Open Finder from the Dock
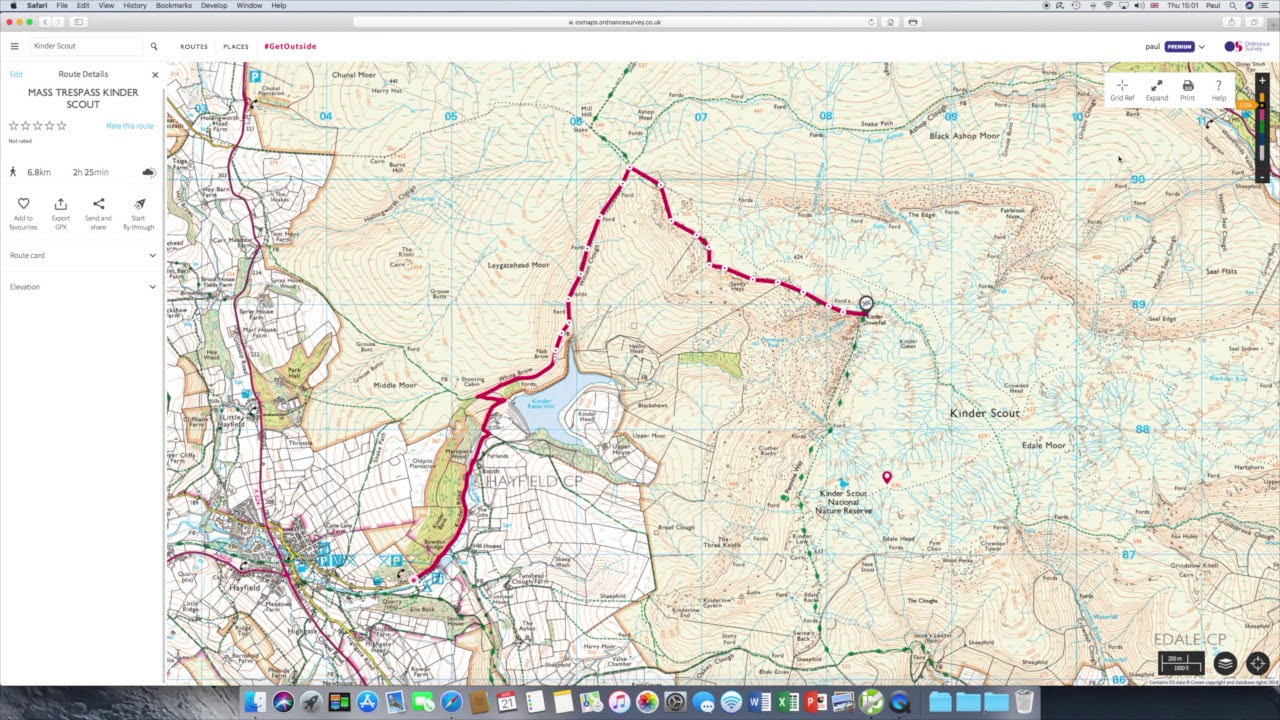1280x720 pixels. (x=255, y=702)
